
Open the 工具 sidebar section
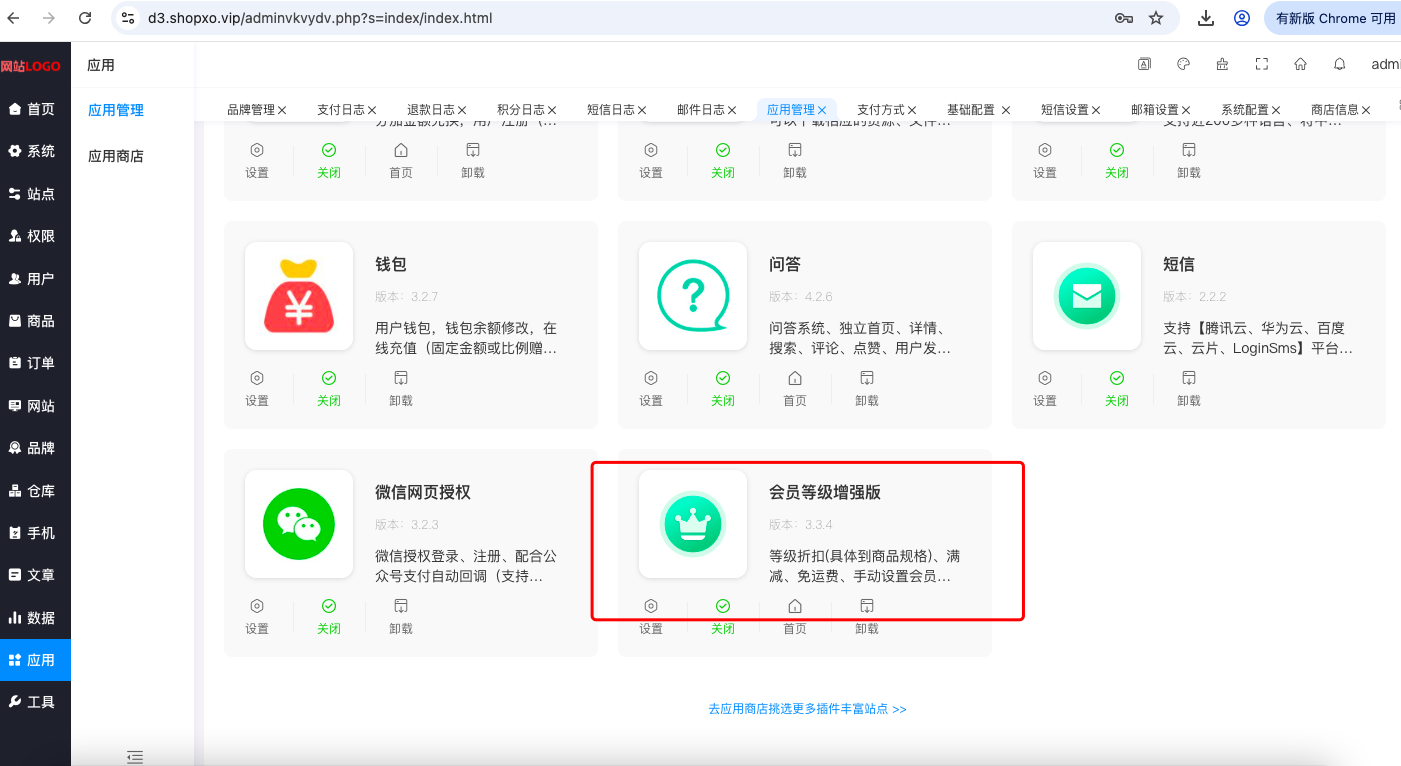(x=35, y=702)
